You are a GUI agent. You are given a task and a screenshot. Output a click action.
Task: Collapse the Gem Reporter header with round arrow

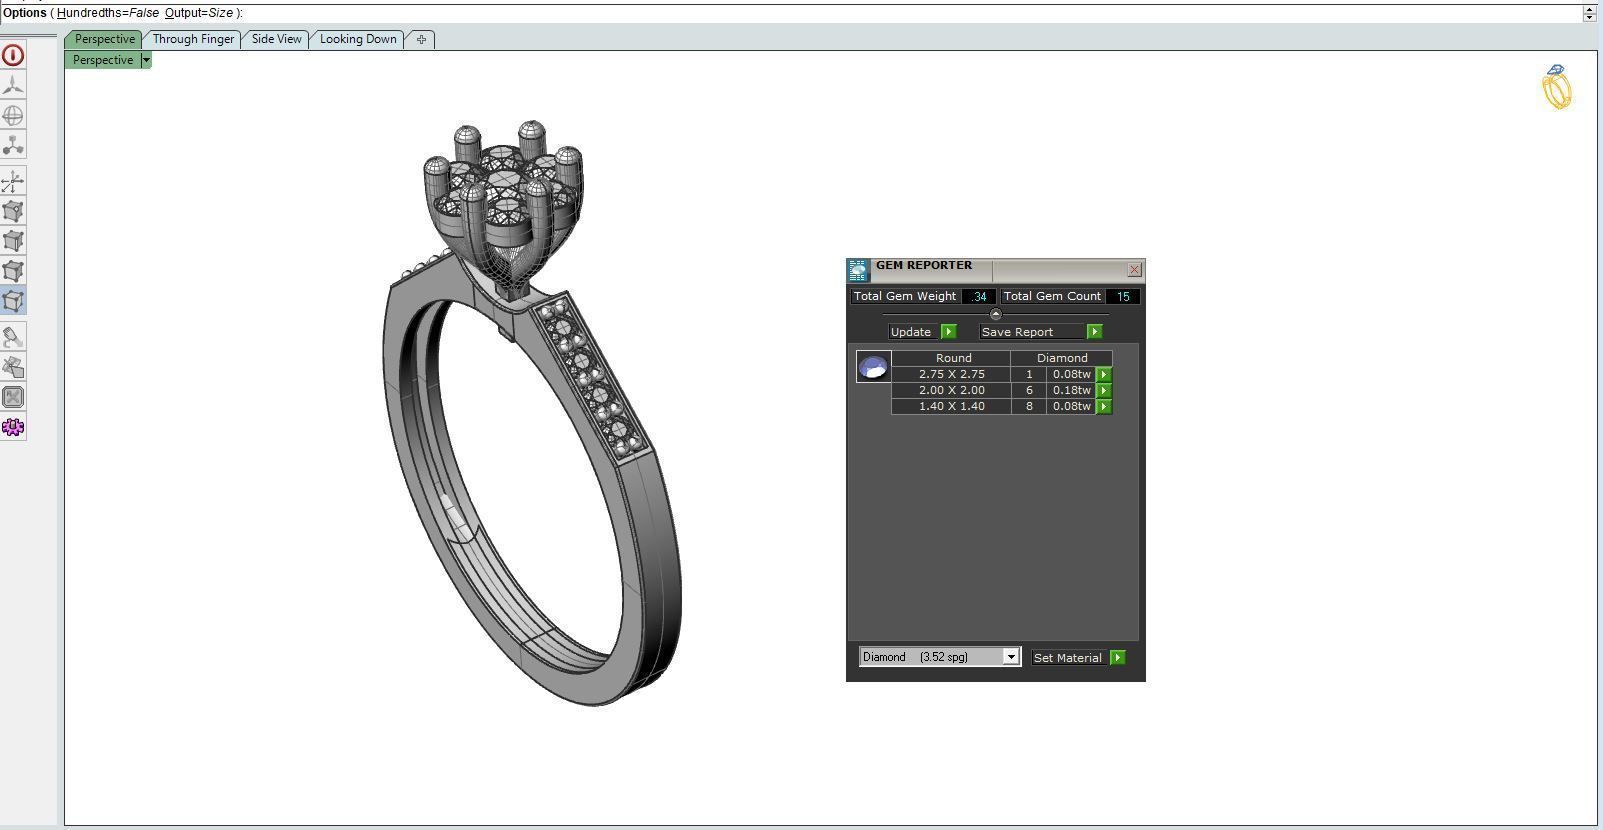click(x=995, y=314)
